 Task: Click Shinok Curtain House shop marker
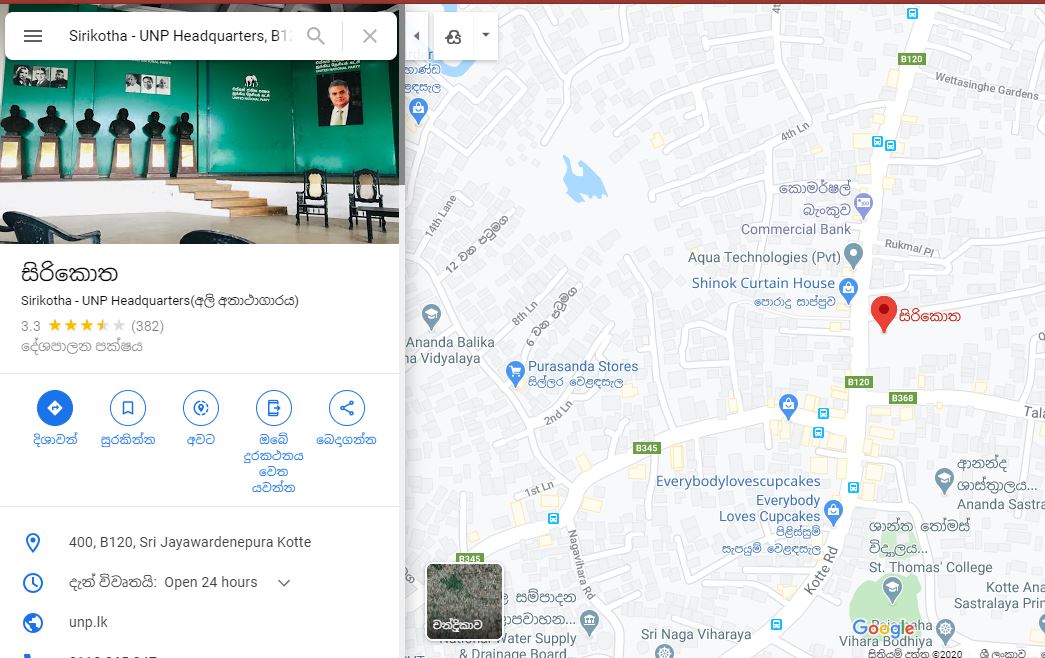click(x=848, y=289)
